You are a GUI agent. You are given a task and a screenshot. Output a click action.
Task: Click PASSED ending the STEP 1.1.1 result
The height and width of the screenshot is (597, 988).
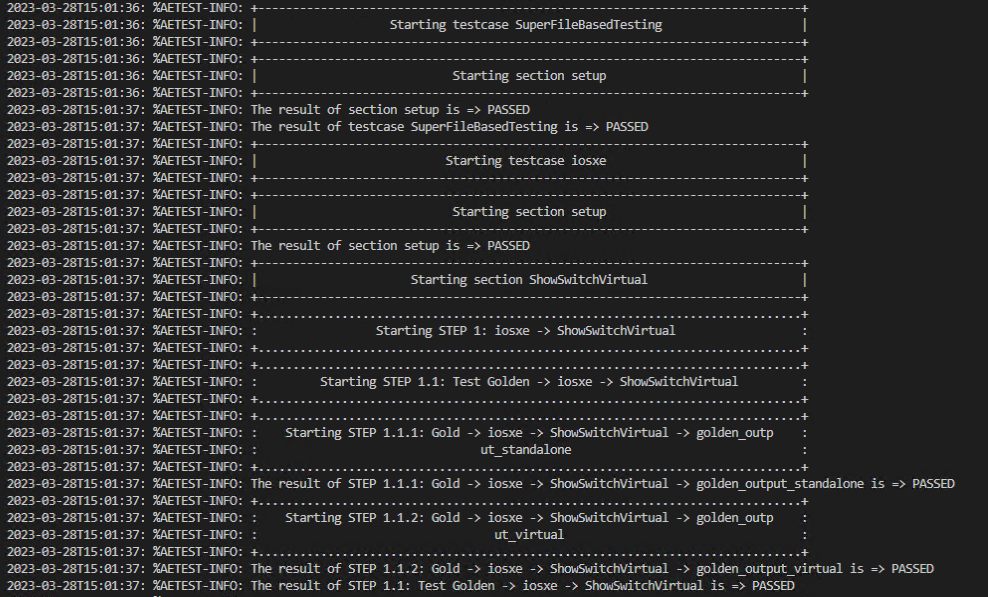click(x=933, y=484)
